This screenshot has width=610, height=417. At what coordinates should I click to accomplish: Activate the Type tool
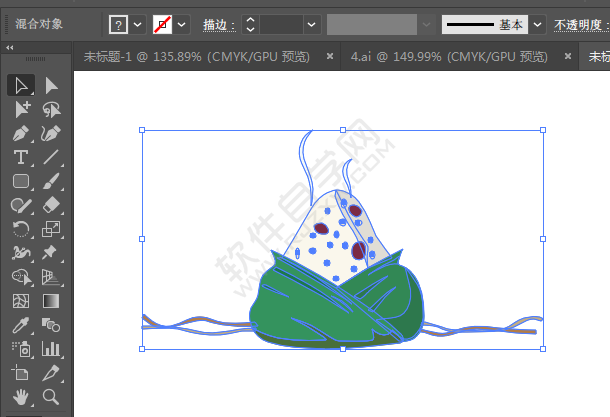(21, 157)
